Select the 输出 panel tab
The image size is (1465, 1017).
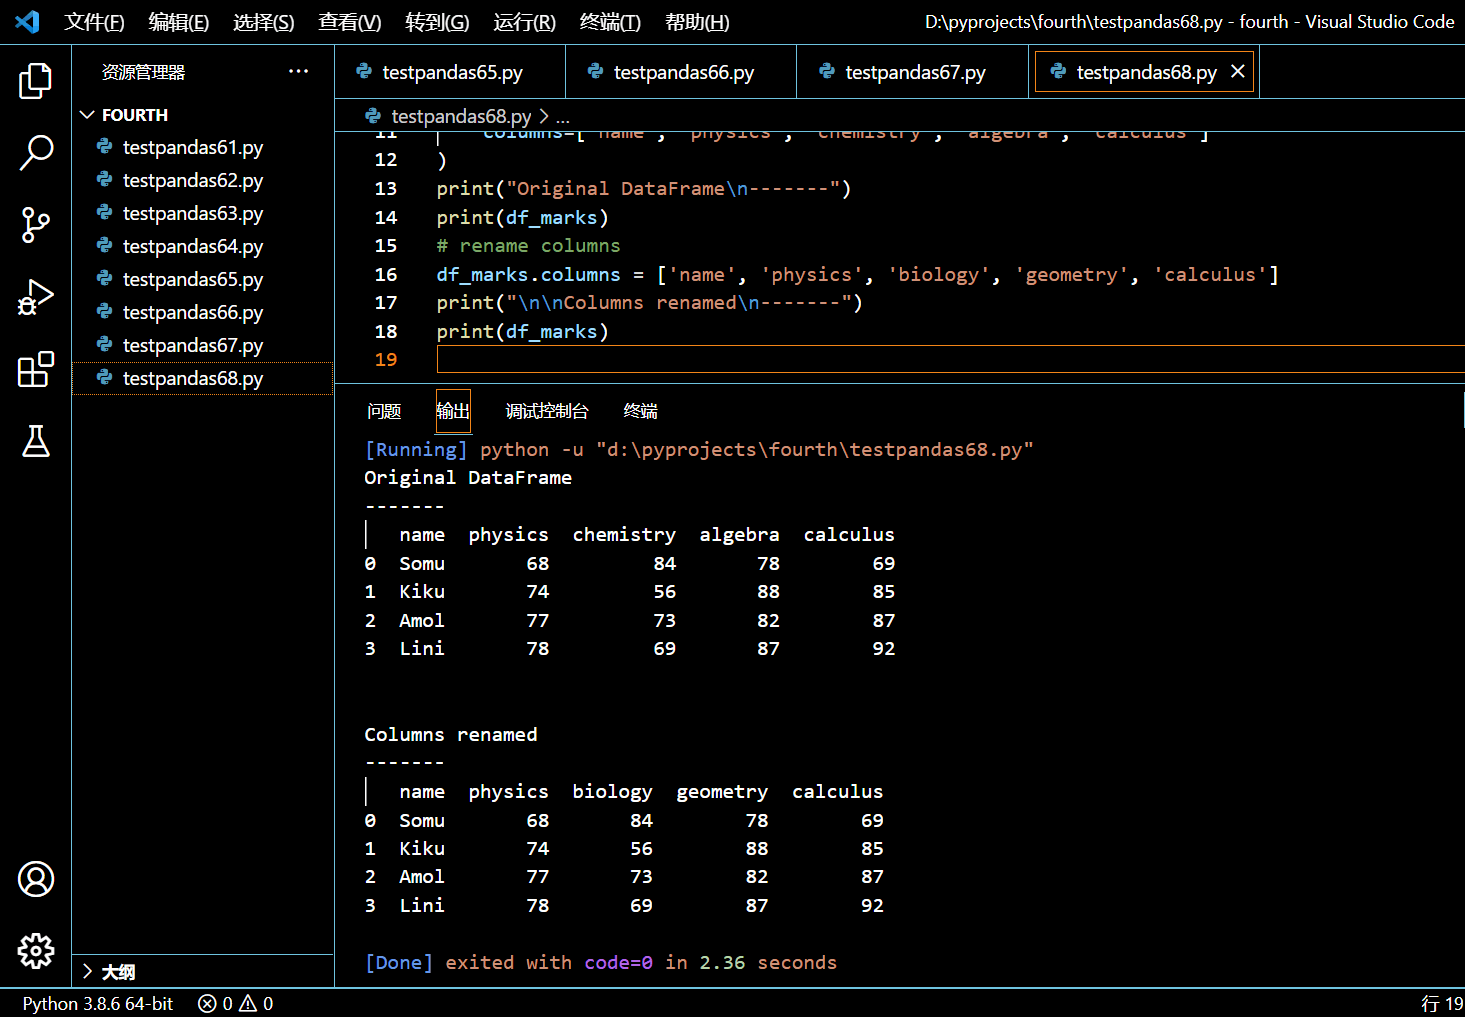point(453,411)
